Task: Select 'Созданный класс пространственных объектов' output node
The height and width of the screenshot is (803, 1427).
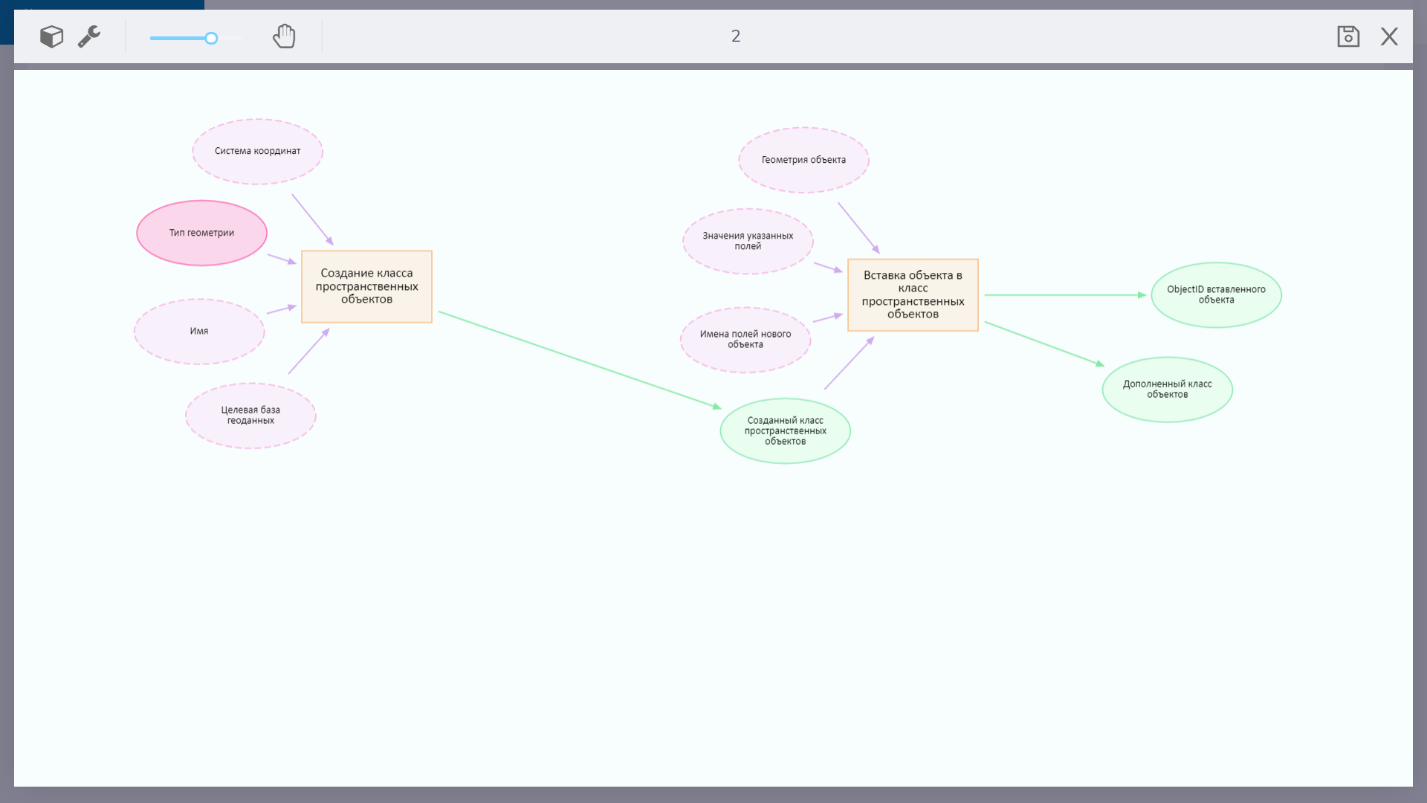Action: [x=785, y=431]
